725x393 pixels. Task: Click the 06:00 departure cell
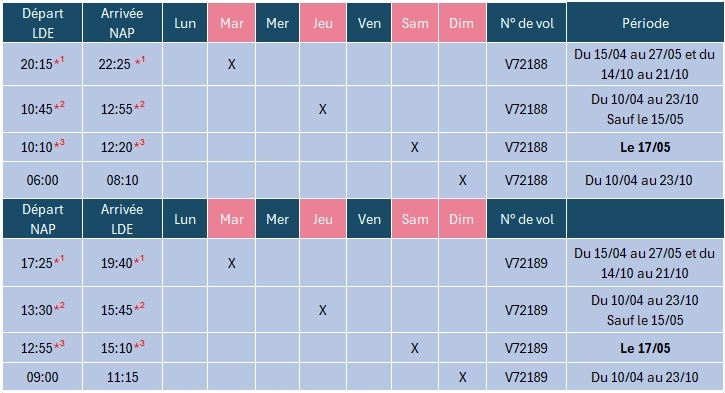43,180
